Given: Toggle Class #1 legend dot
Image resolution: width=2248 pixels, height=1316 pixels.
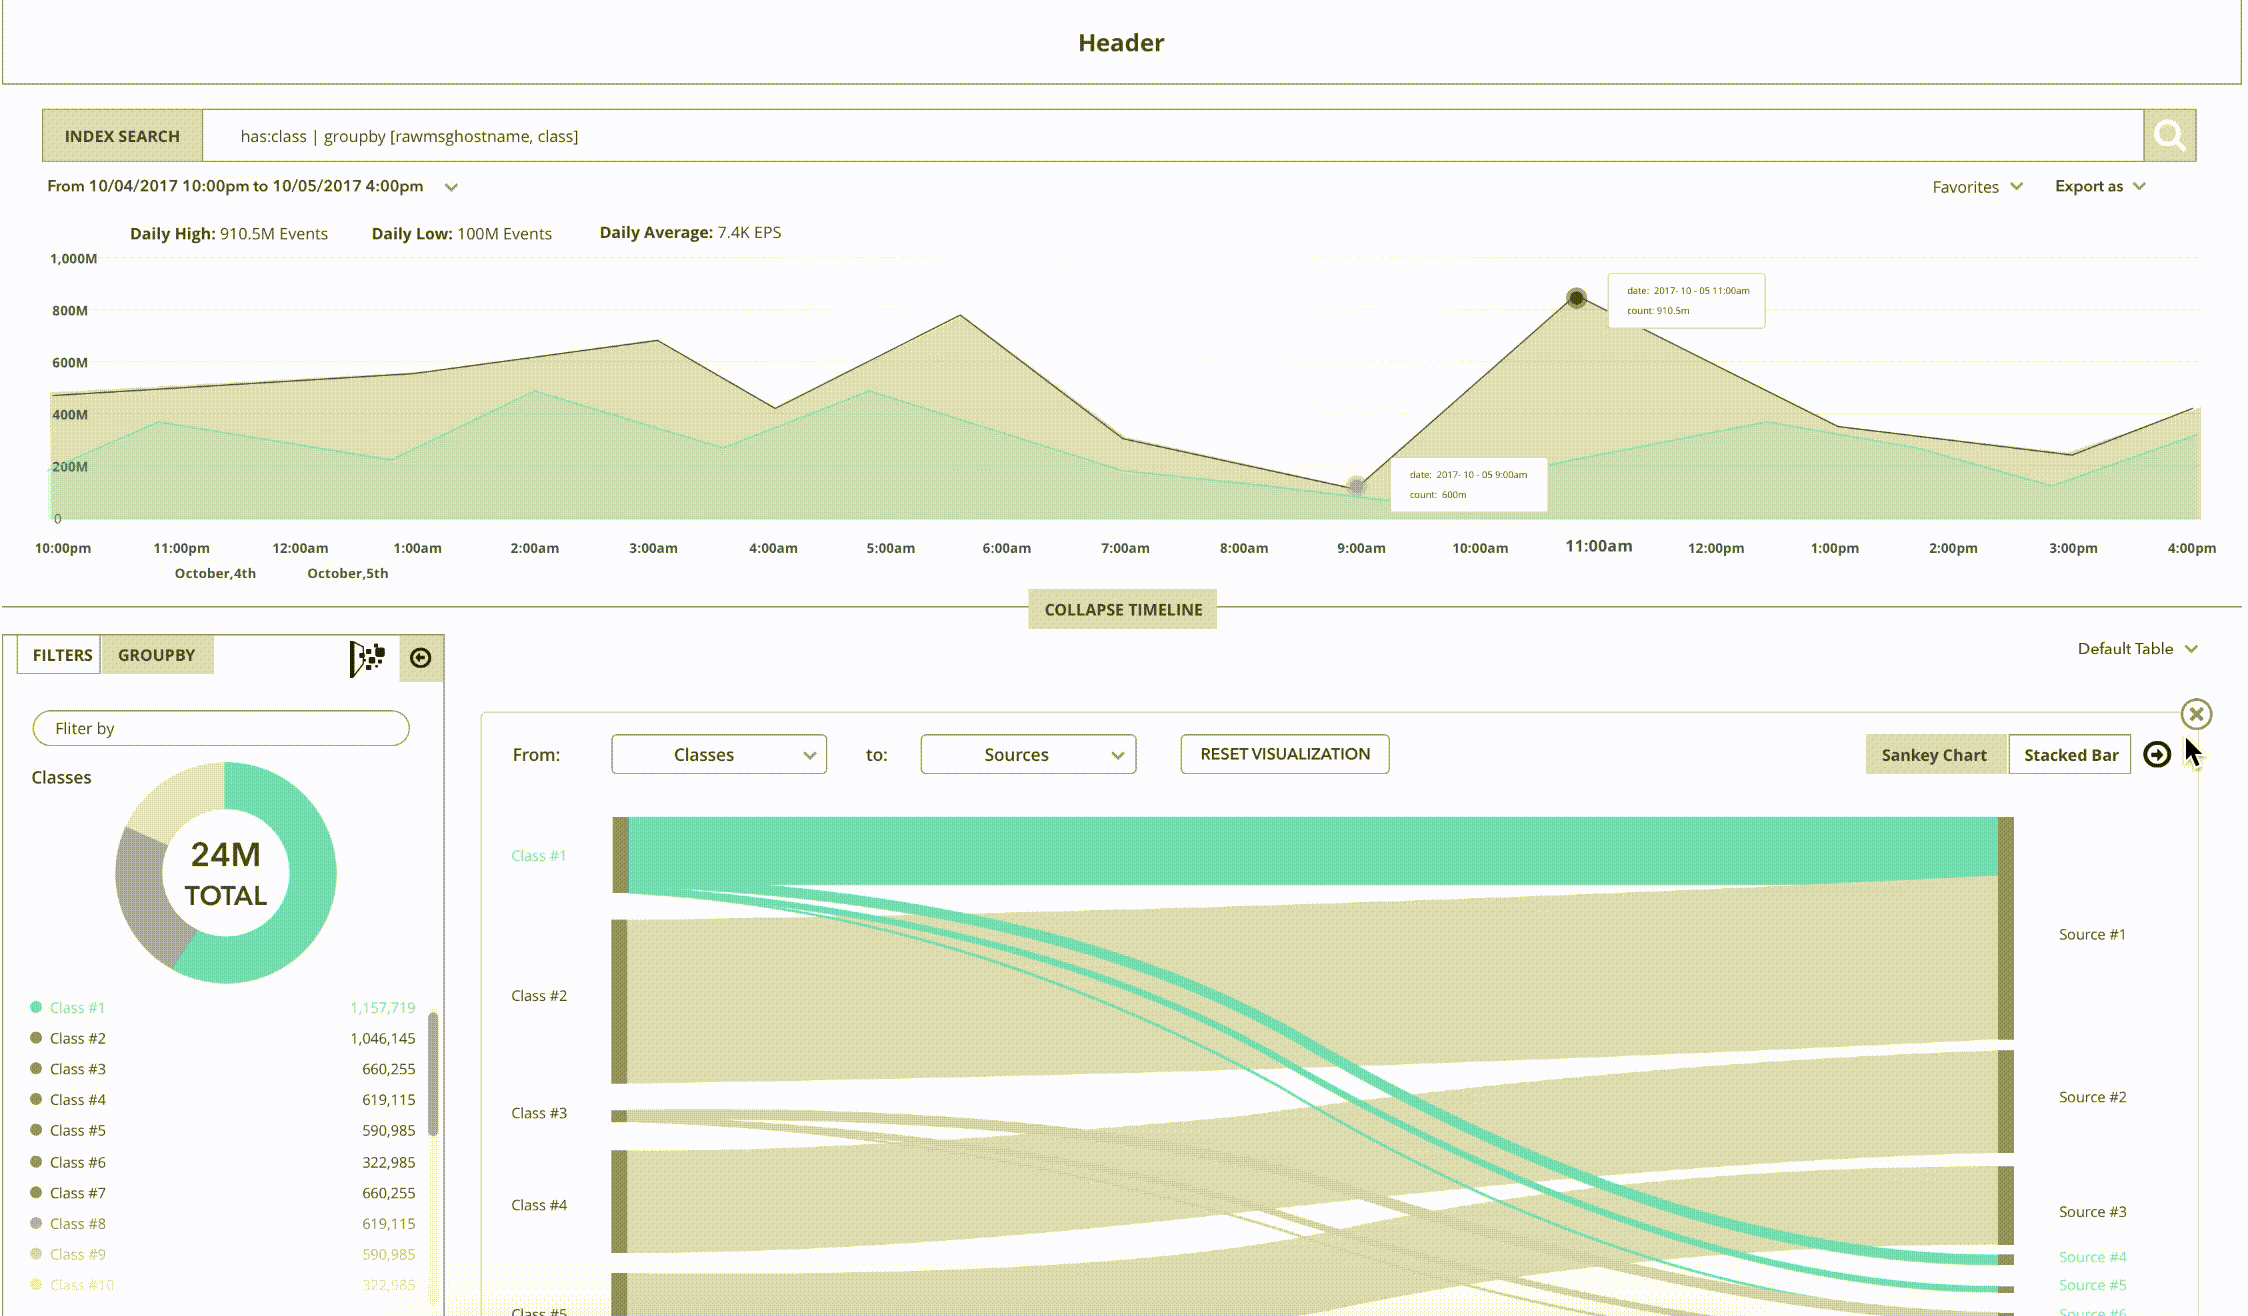Looking at the screenshot, I should click(36, 1007).
